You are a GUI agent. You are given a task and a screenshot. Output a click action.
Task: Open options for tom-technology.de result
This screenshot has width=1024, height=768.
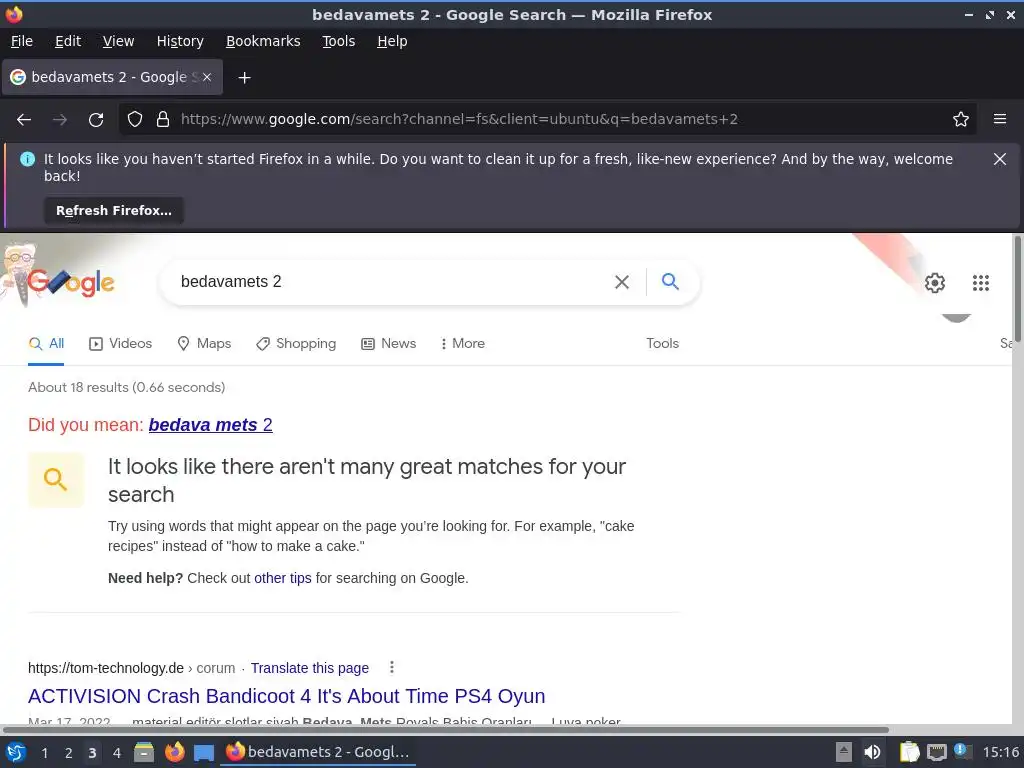(x=391, y=667)
